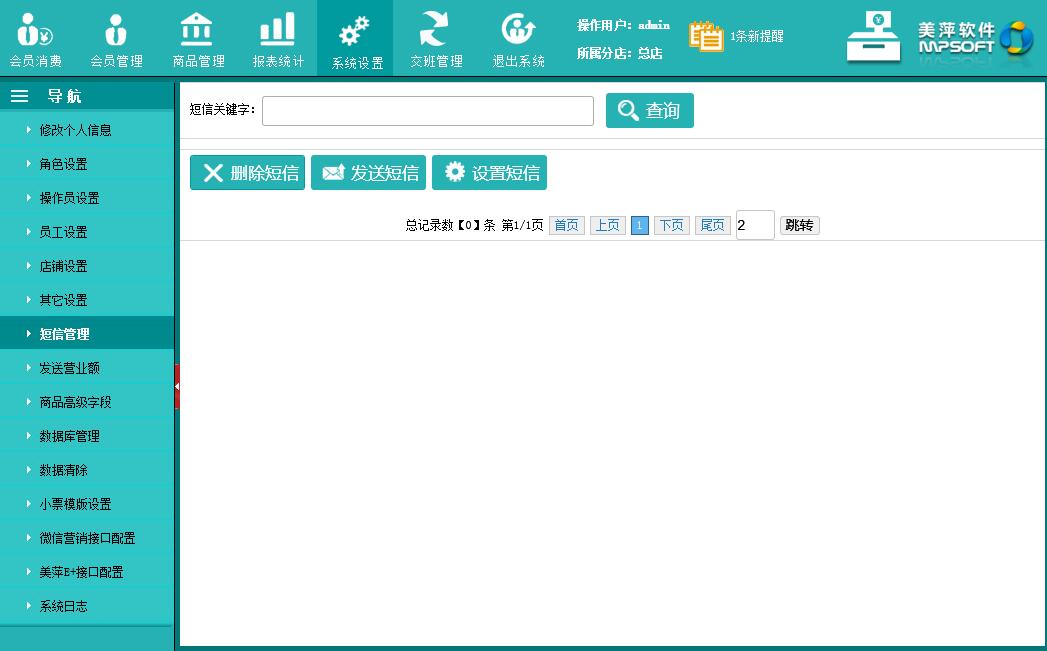1047x651 pixels.
Task: Open 交班管理 shift handover icon
Action: coord(435,30)
